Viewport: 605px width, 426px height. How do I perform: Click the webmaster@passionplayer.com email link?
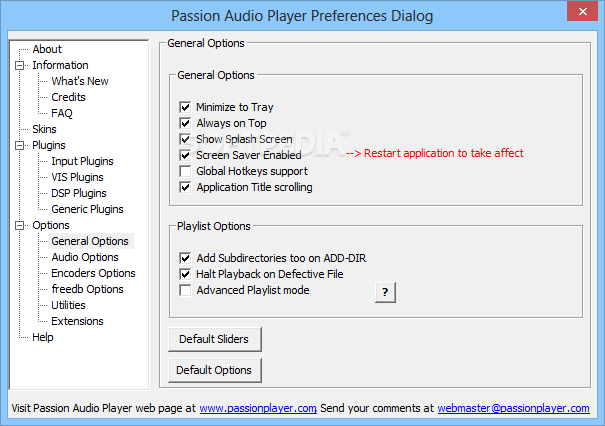click(x=512, y=409)
